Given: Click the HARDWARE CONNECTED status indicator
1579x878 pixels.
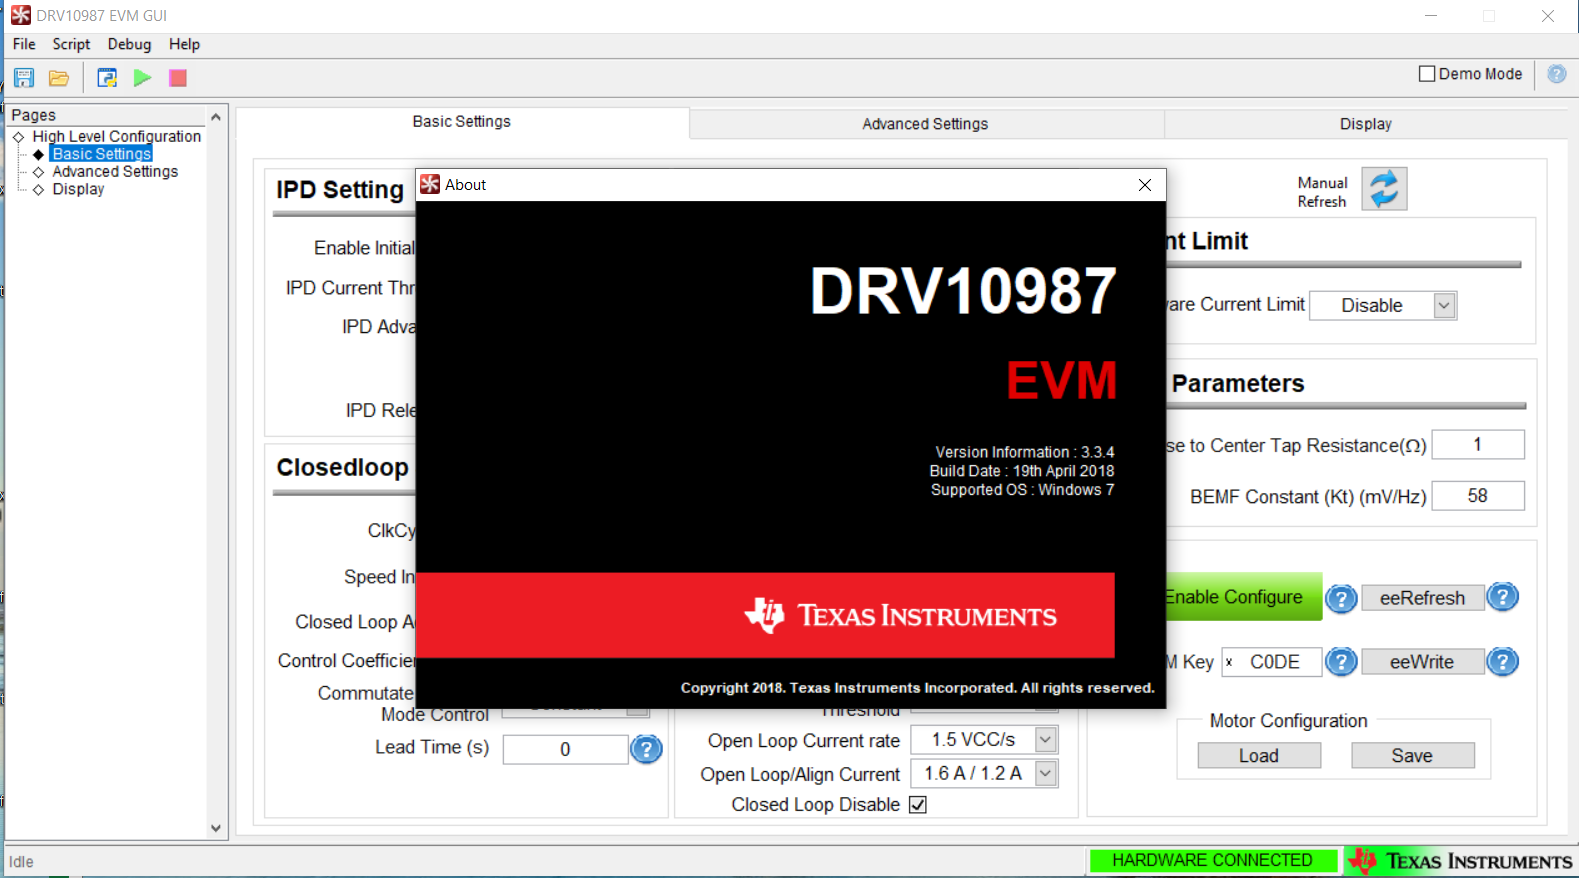Looking at the screenshot, I should 1213,861.
